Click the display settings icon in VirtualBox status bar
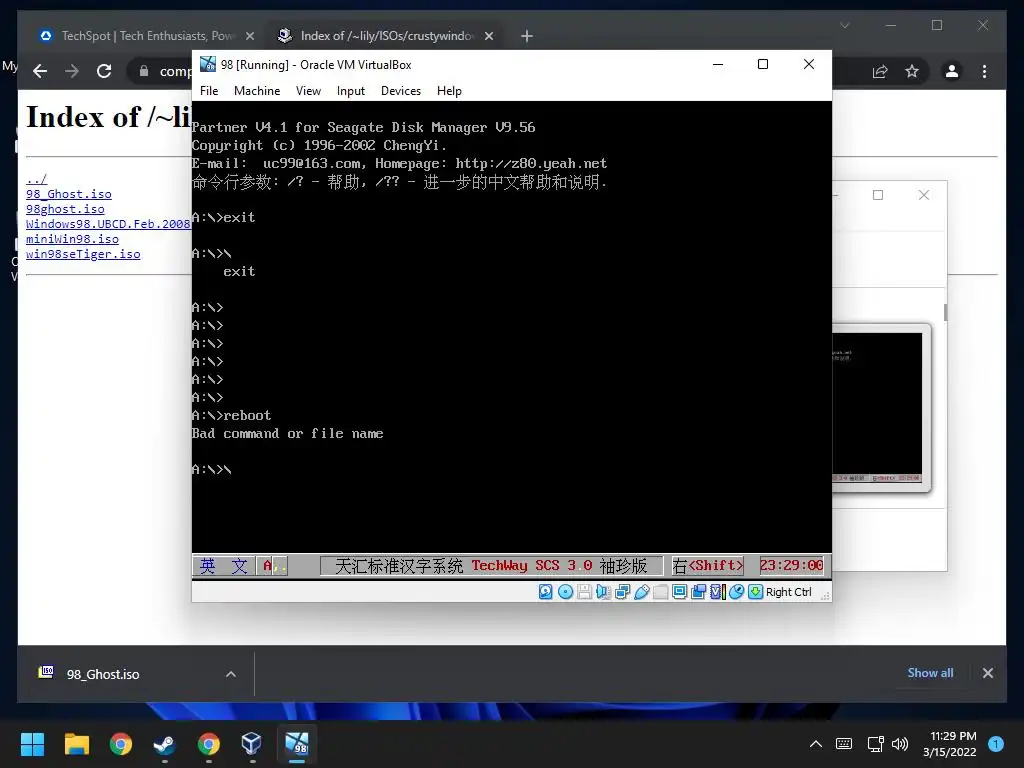 pos(679,592)
